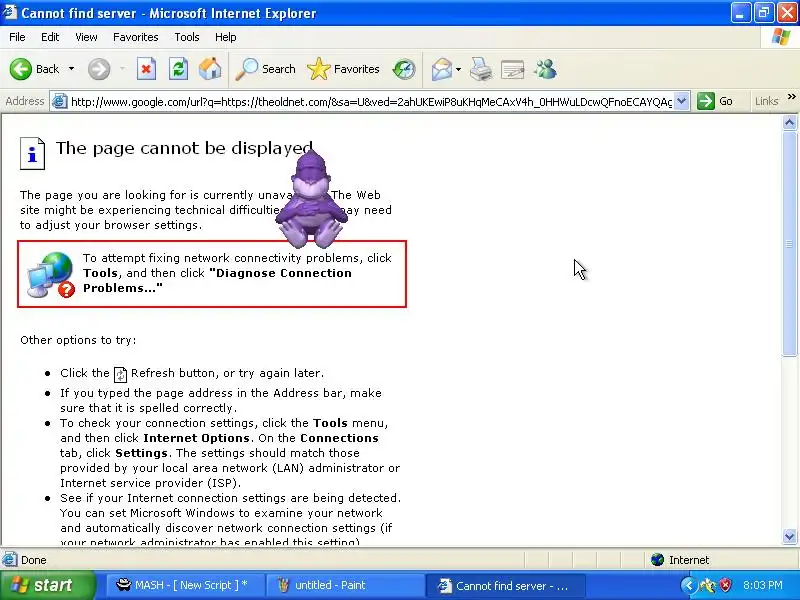Click the network diagnose globe icon
Image resolution: width=800 pixels, height=600 pixels.
point(51,274)
